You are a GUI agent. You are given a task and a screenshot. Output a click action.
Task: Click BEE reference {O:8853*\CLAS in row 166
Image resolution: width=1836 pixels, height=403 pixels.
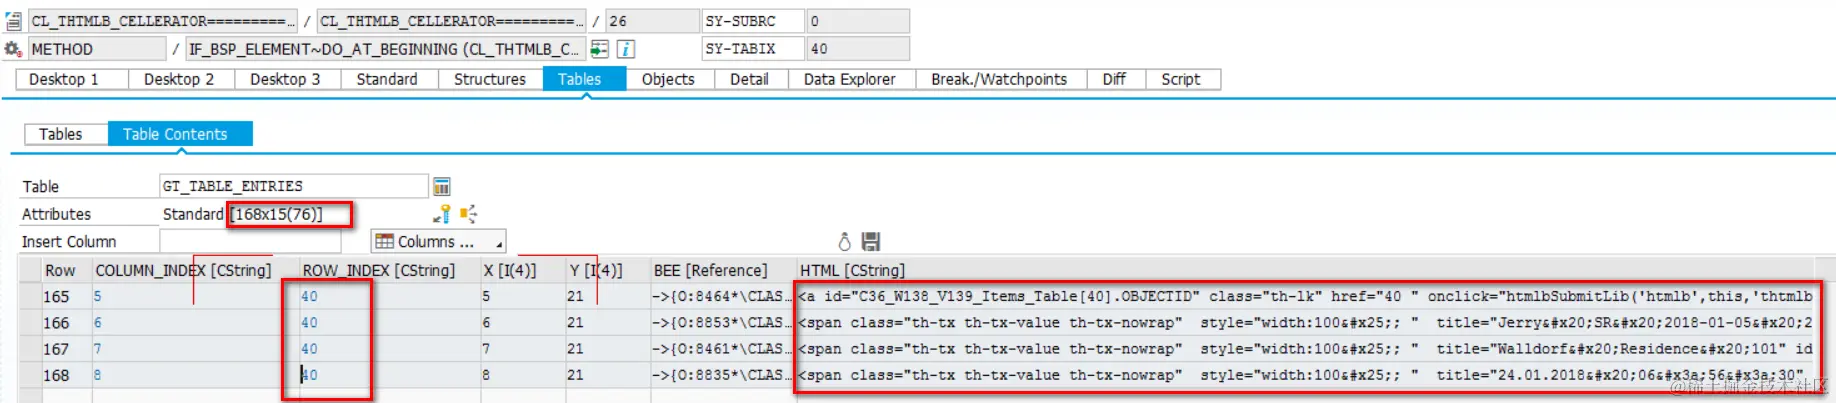coord(723,323)
